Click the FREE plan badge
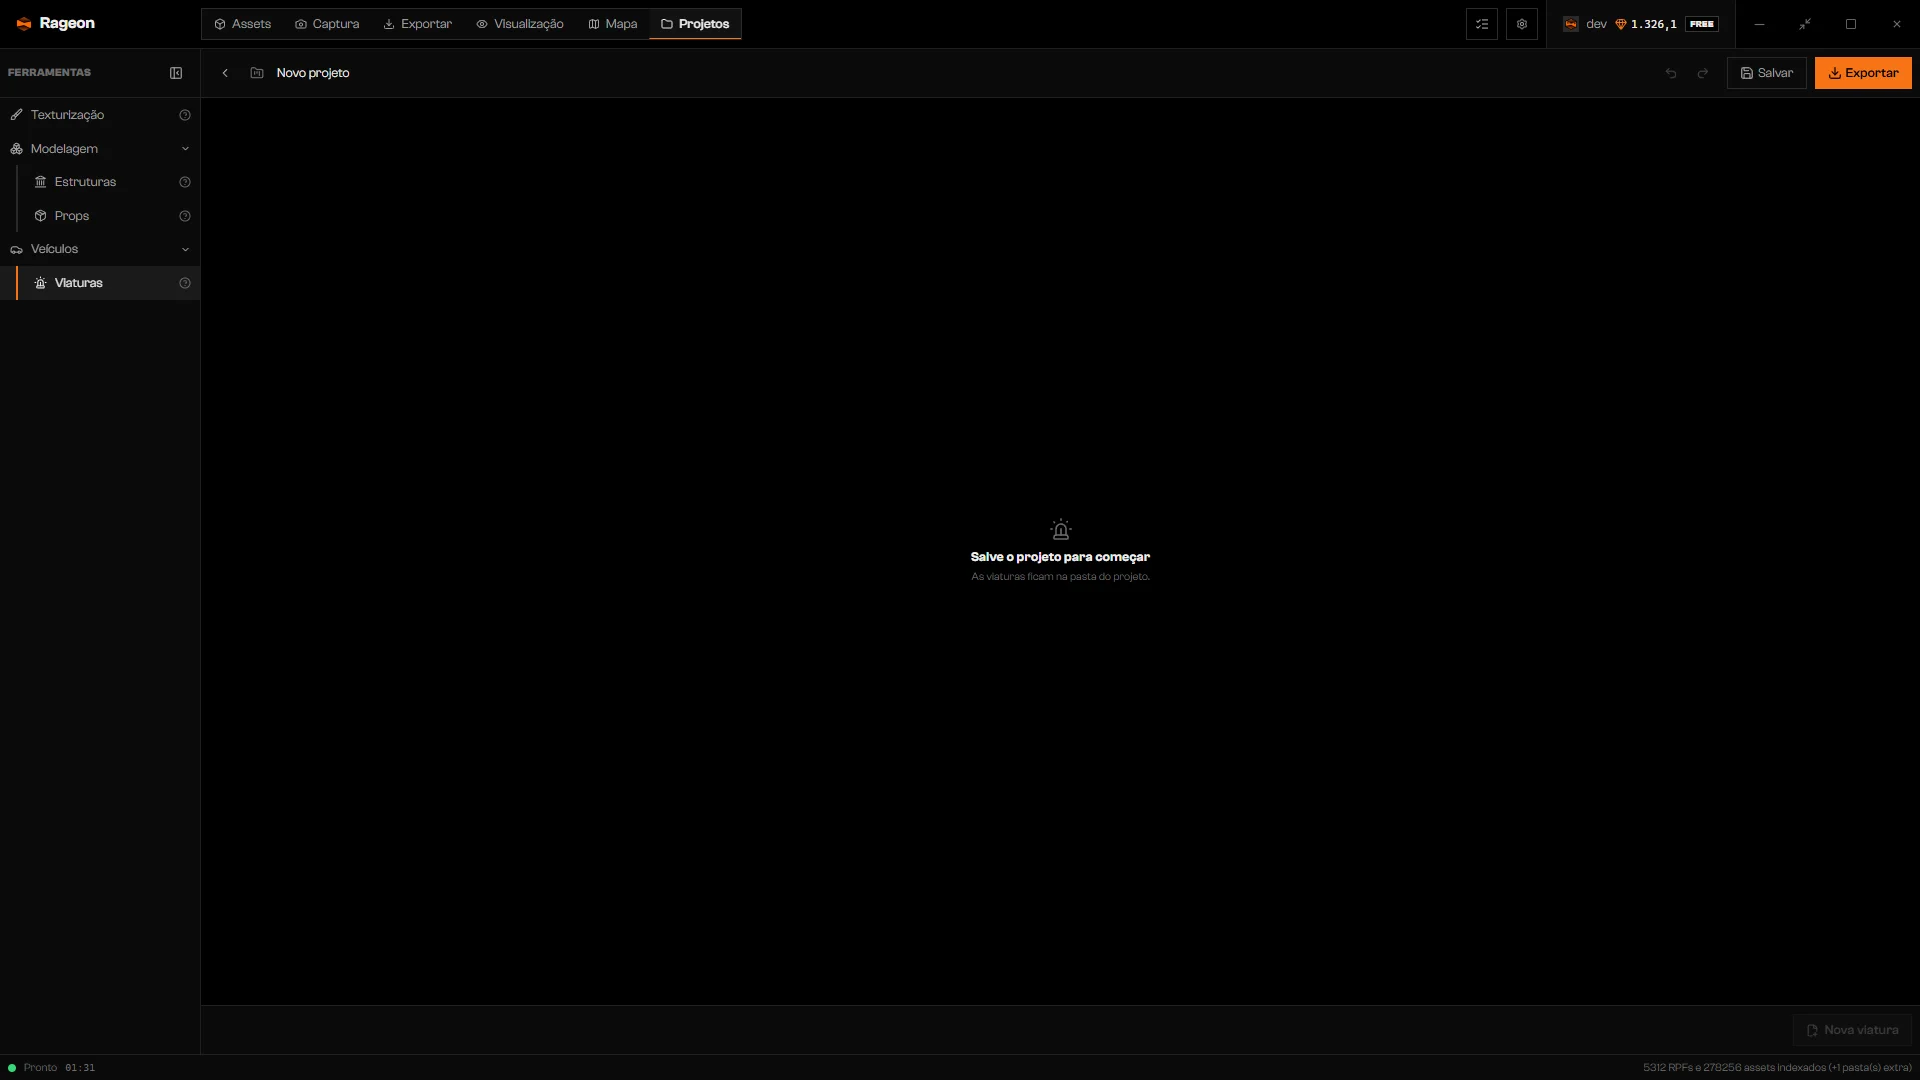This screenshot has width=1920, height=1080. [x=1702, y=24]
